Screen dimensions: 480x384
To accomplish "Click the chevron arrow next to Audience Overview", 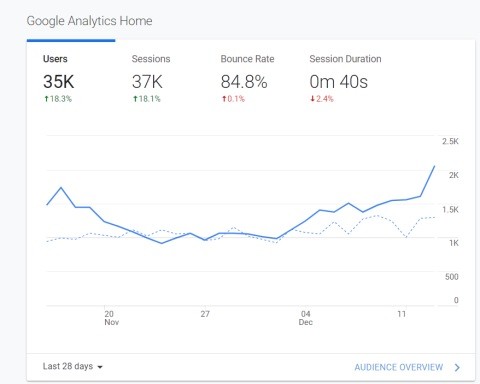I will (x=457, y=367).
